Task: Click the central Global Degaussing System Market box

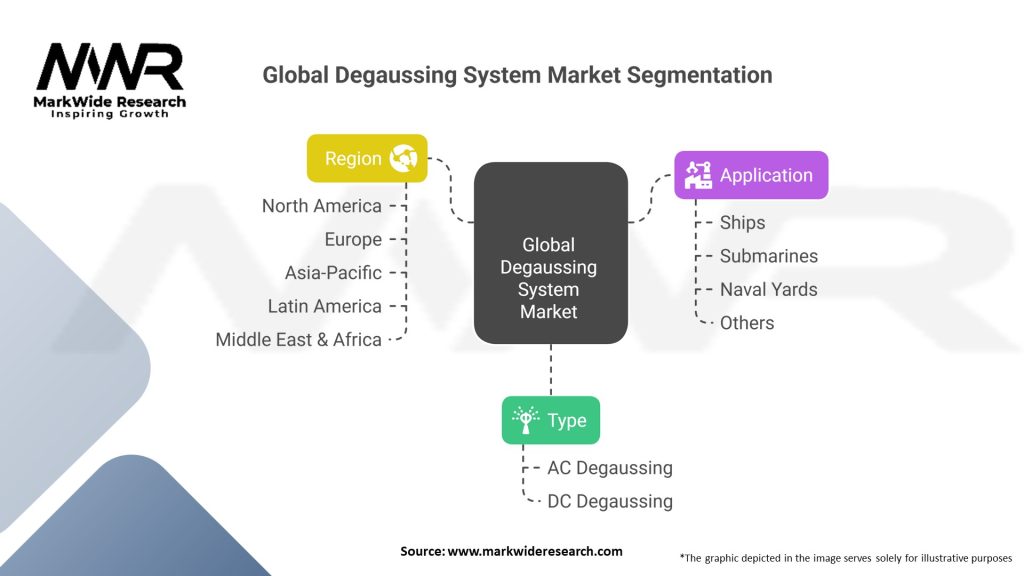Action: pyautogui.click(x=551, y=253)
